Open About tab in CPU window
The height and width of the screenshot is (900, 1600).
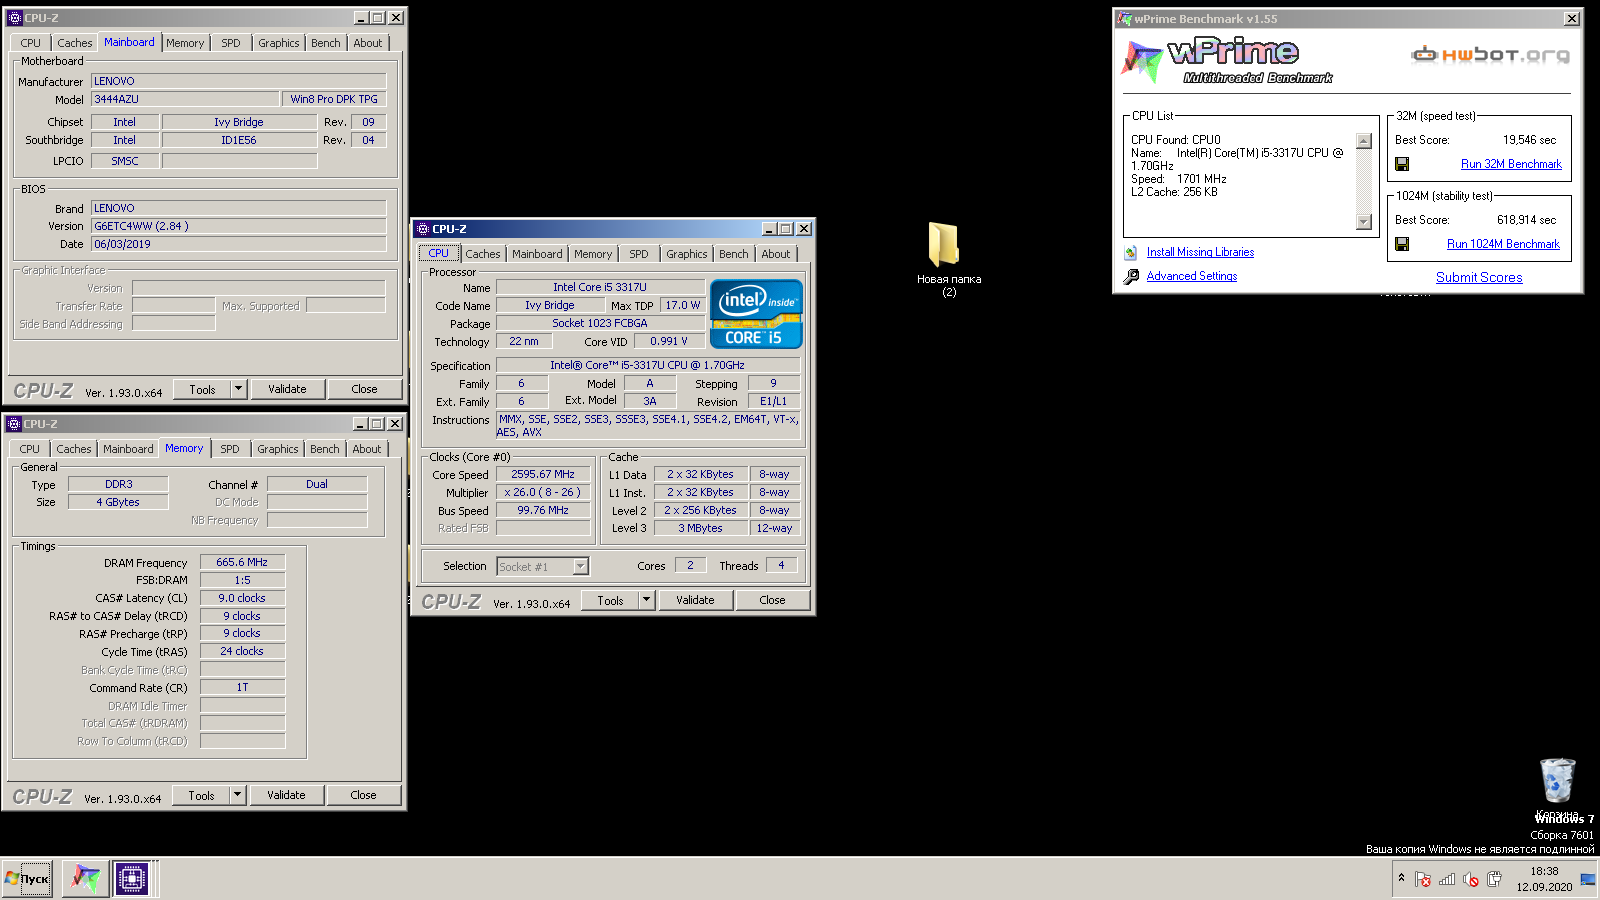(776, 254)
